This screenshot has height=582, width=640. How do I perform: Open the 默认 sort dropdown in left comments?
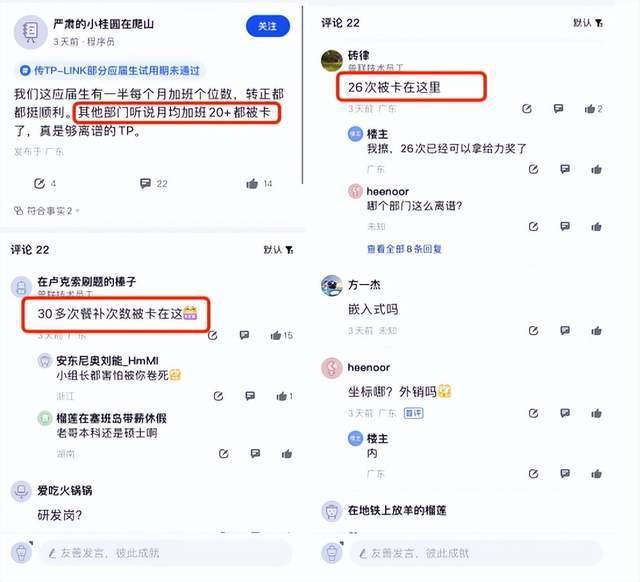pos(278,249)
